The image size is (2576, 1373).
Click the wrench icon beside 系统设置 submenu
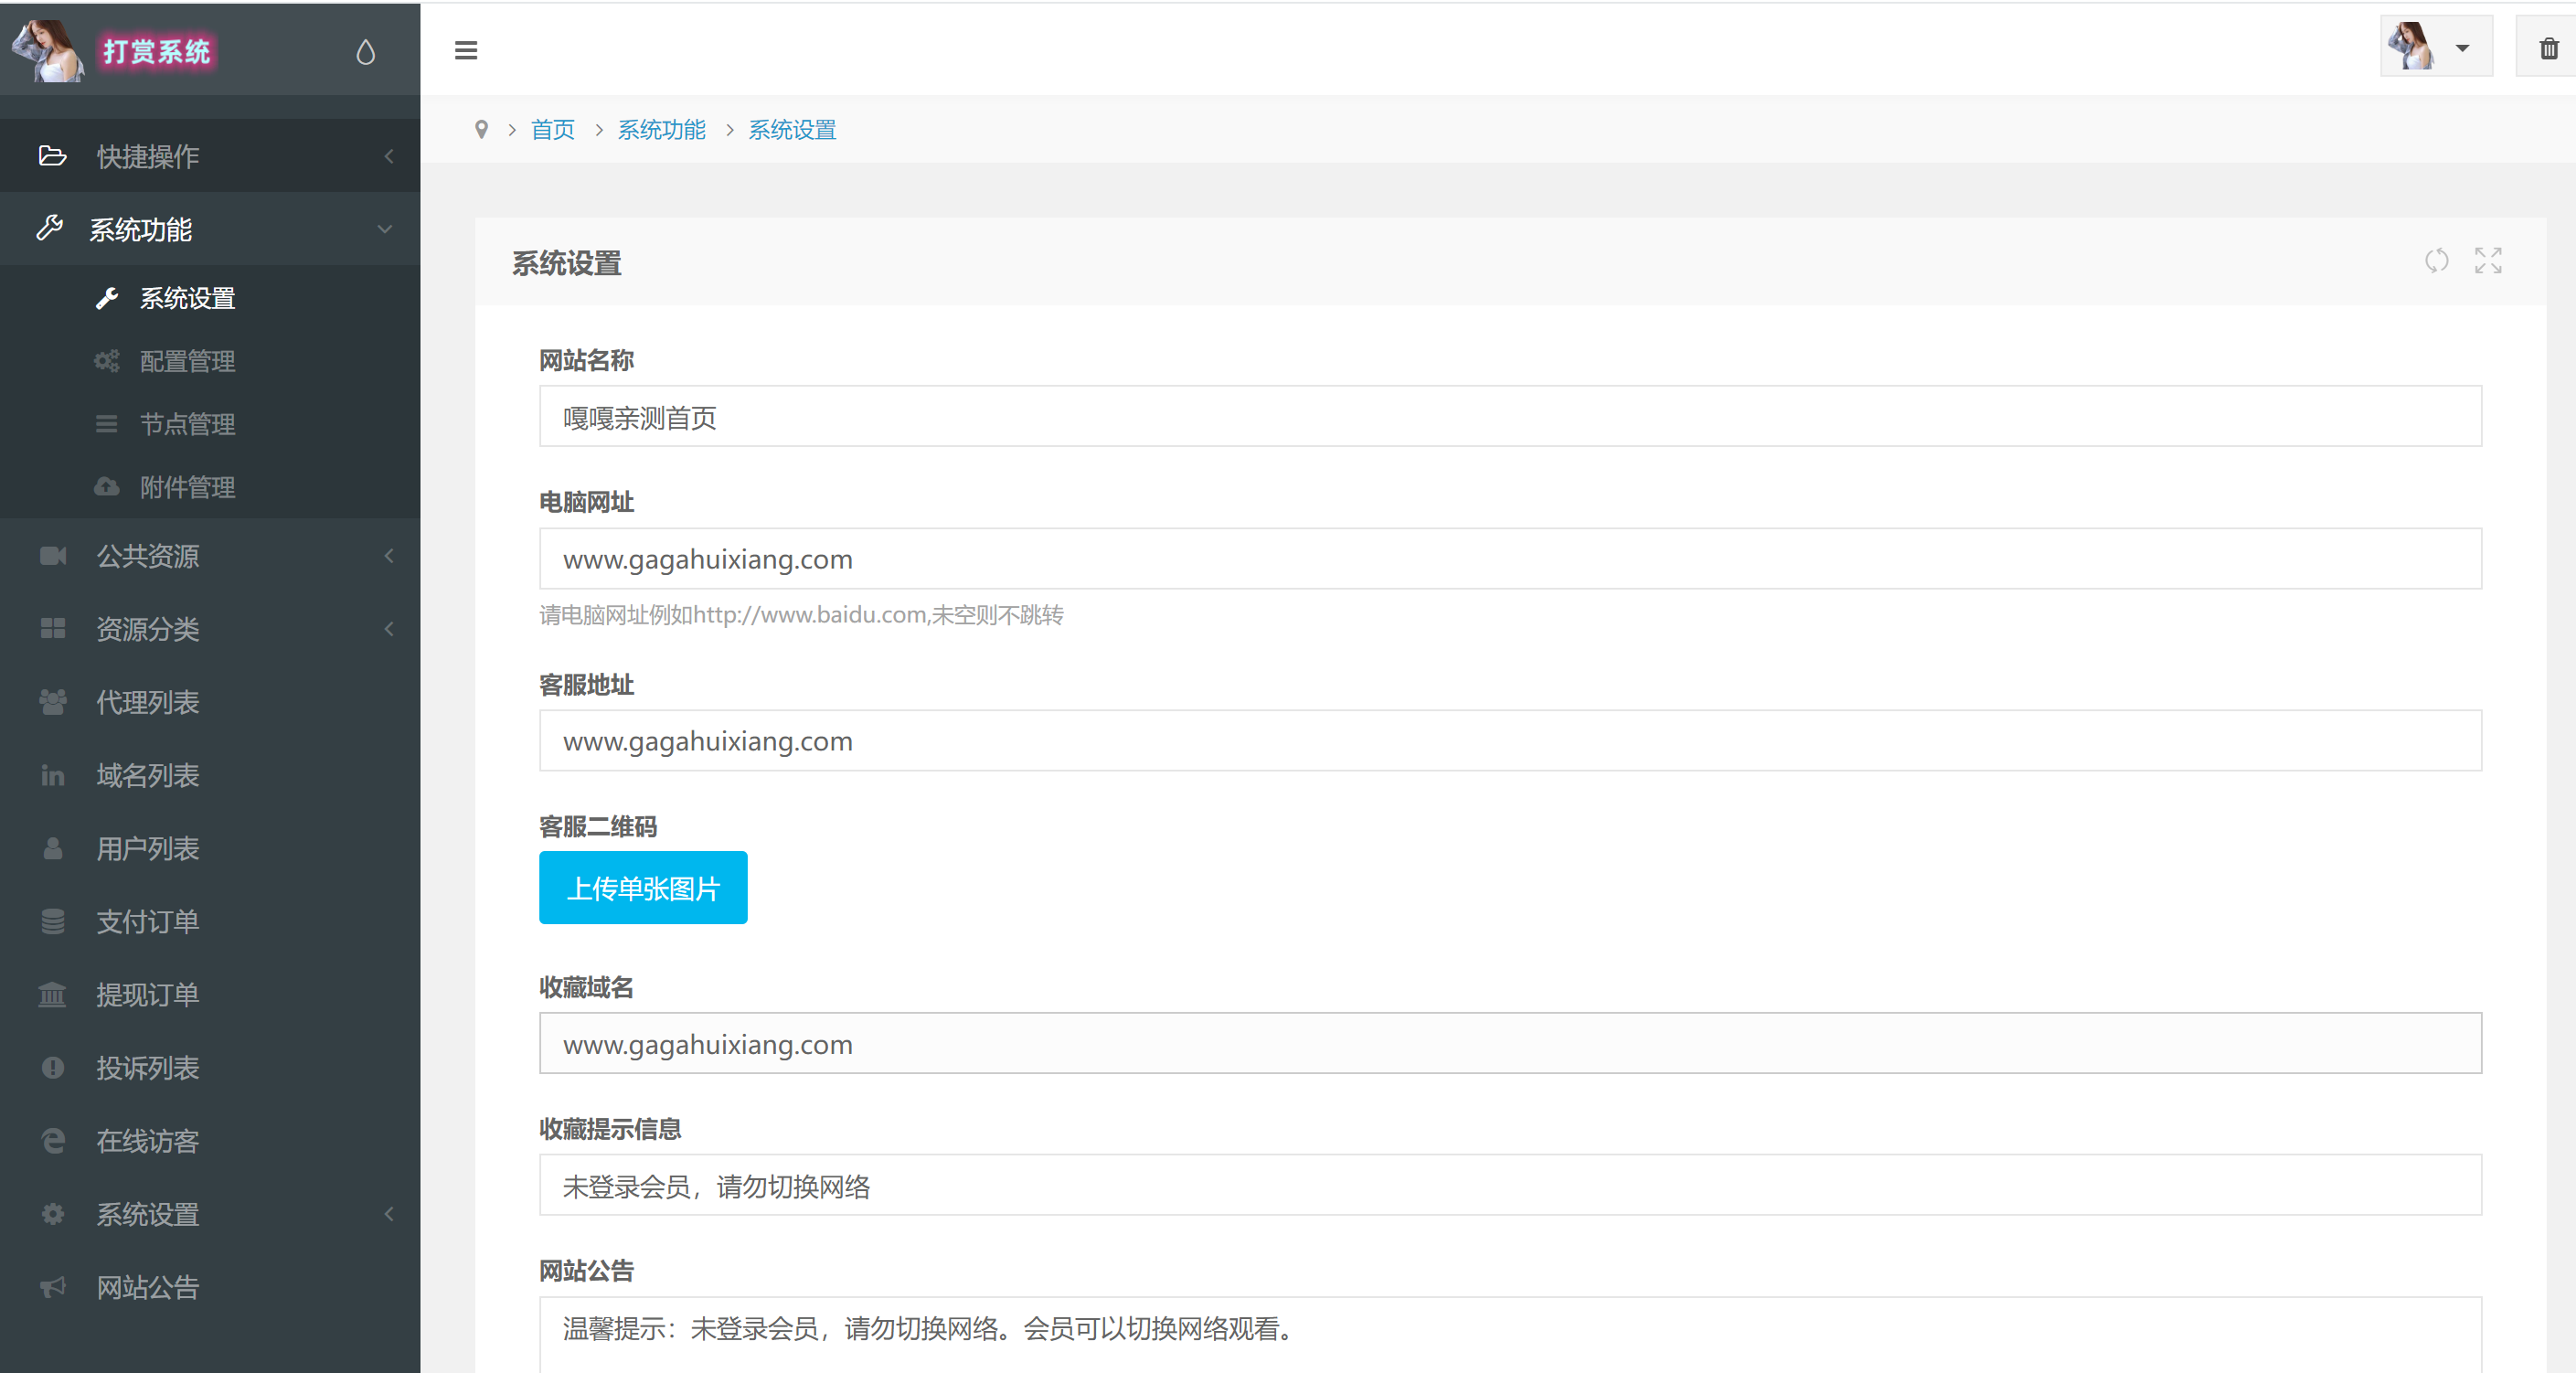pos(107,298)
